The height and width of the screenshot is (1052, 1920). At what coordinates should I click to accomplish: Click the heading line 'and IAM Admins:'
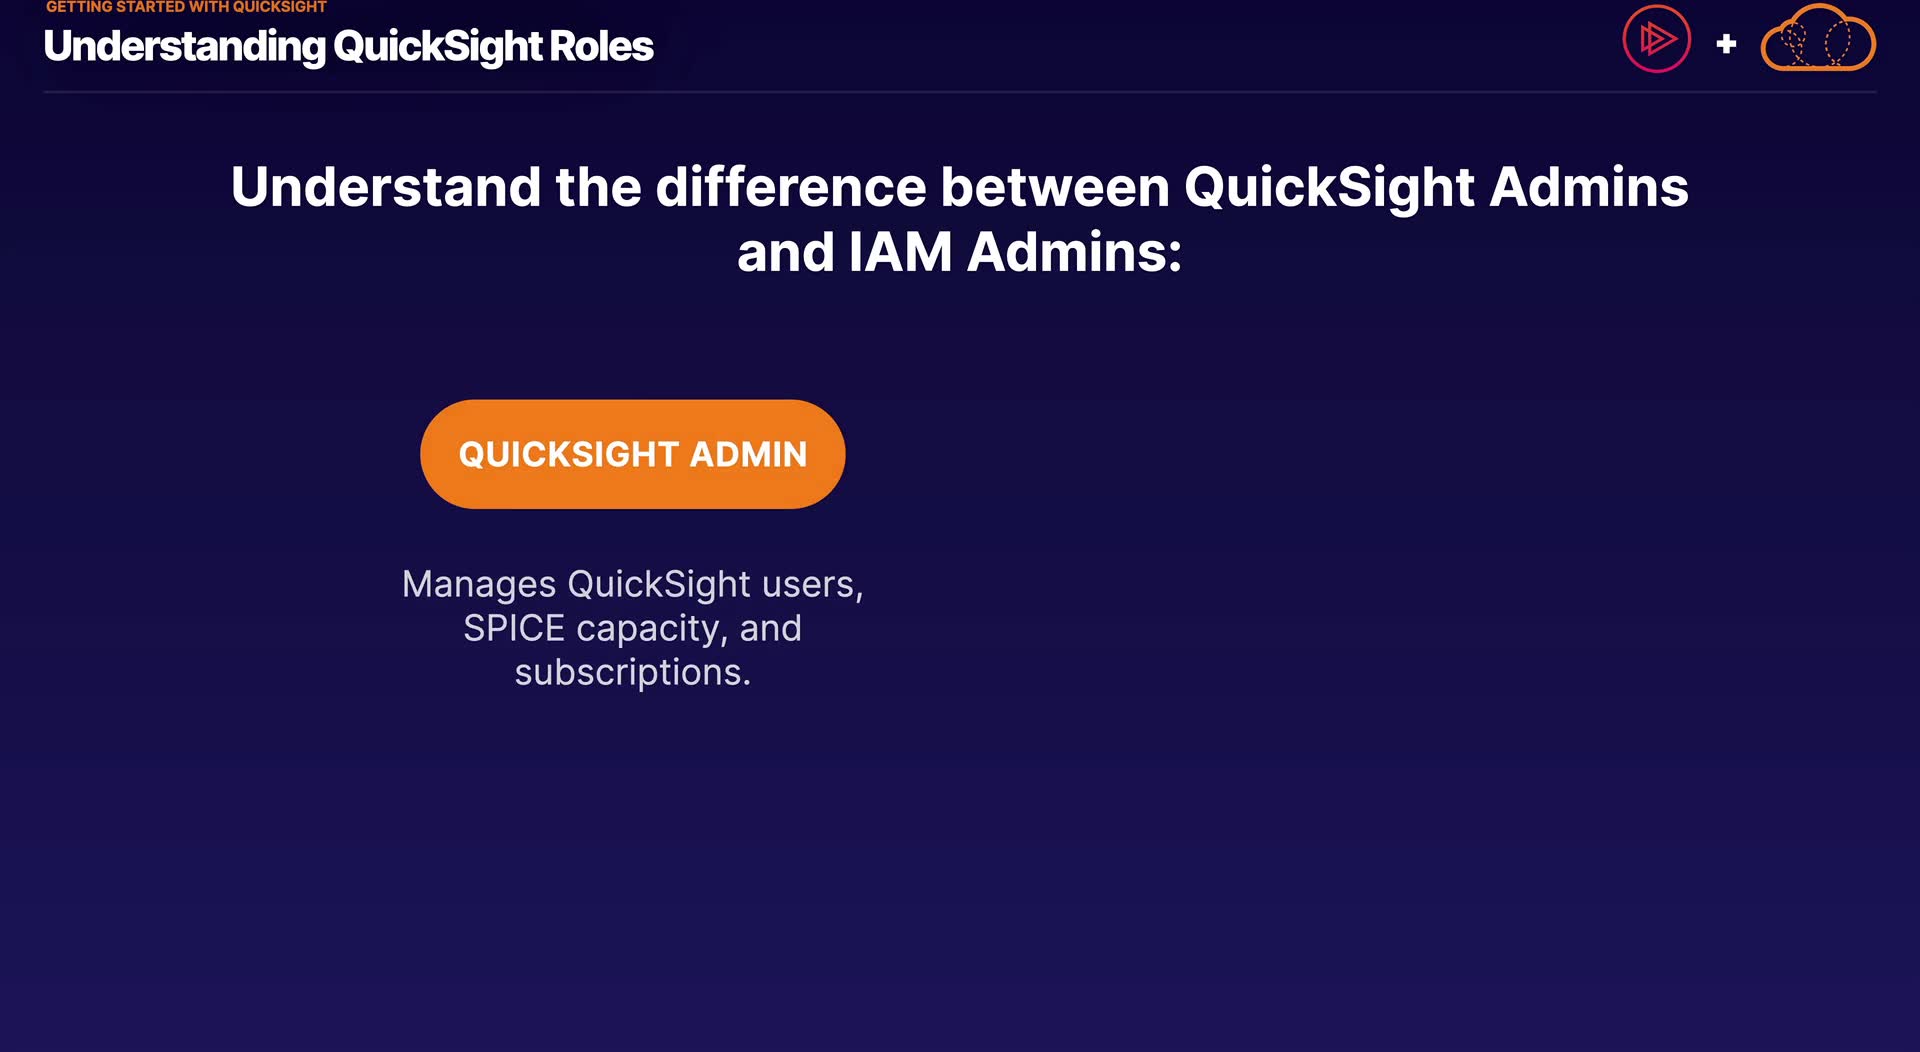coord(959,252)
